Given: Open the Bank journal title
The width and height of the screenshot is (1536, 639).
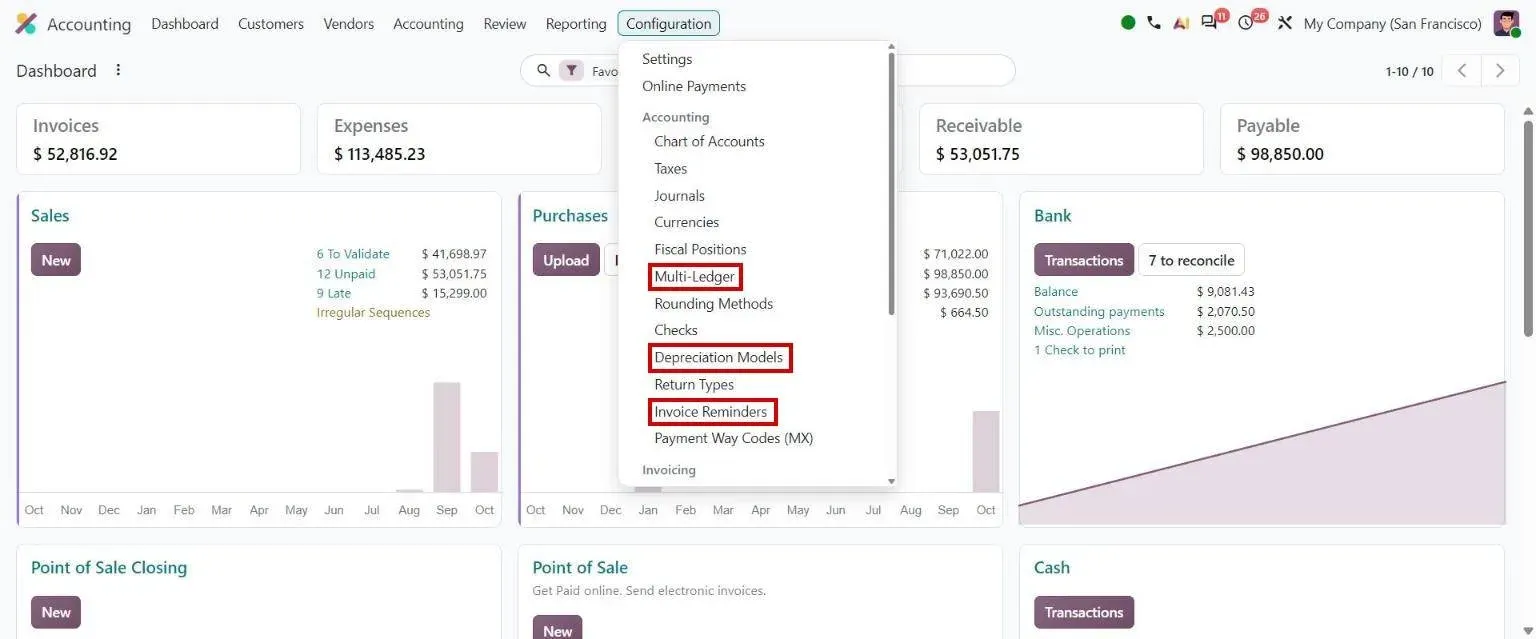Looking at the screenshot, I should 1053,216.
